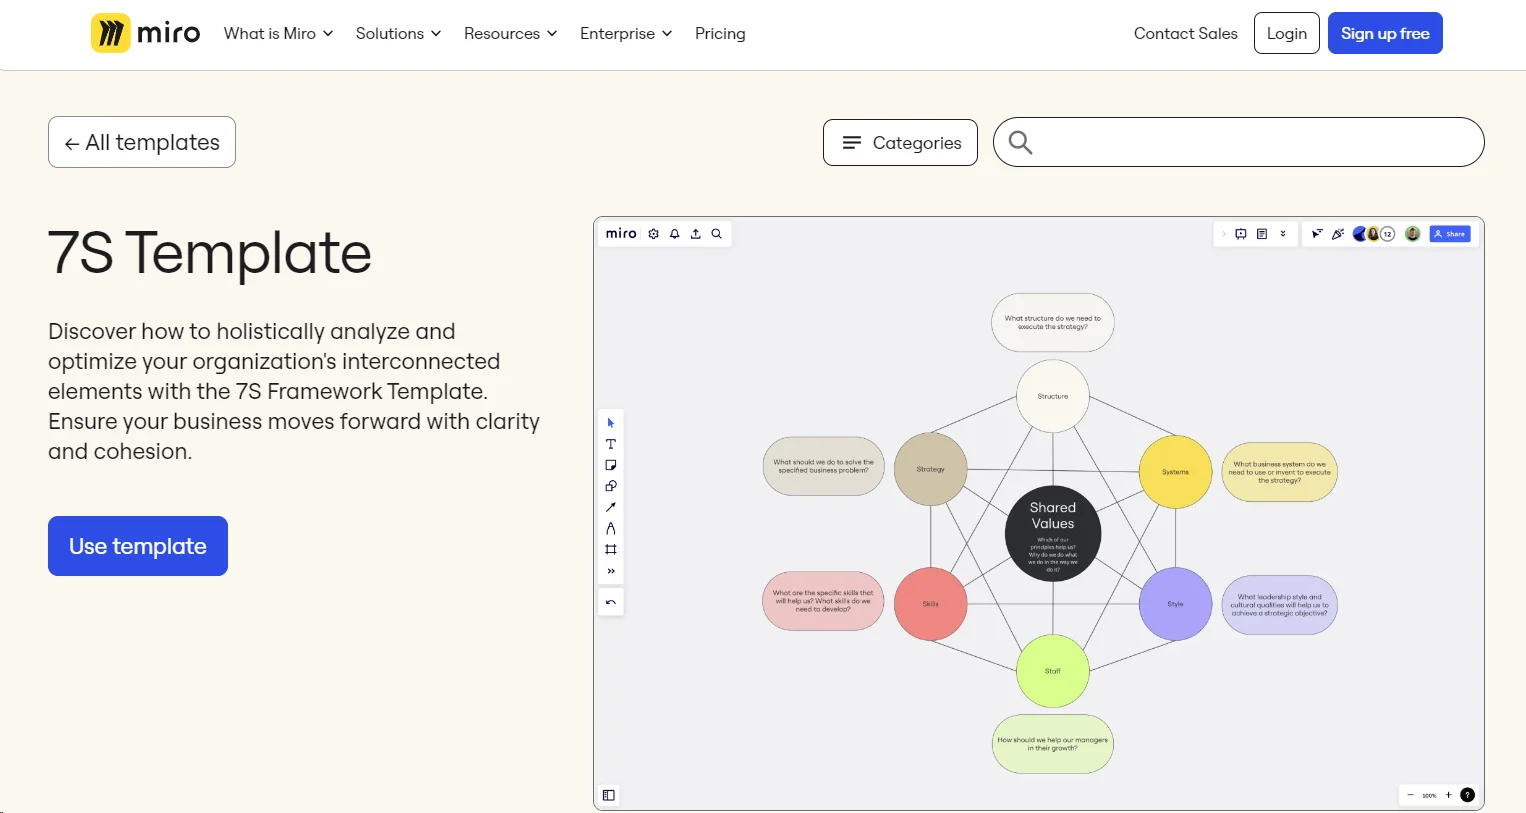Click the blue Share button

click(x=1451, y=233)
